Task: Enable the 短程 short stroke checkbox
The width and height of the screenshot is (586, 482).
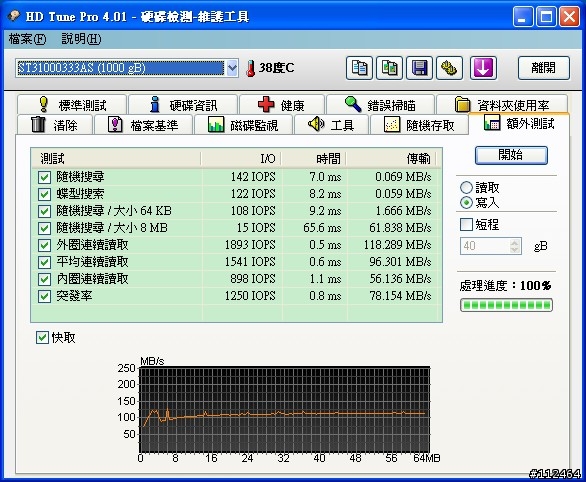Action: 466,225
